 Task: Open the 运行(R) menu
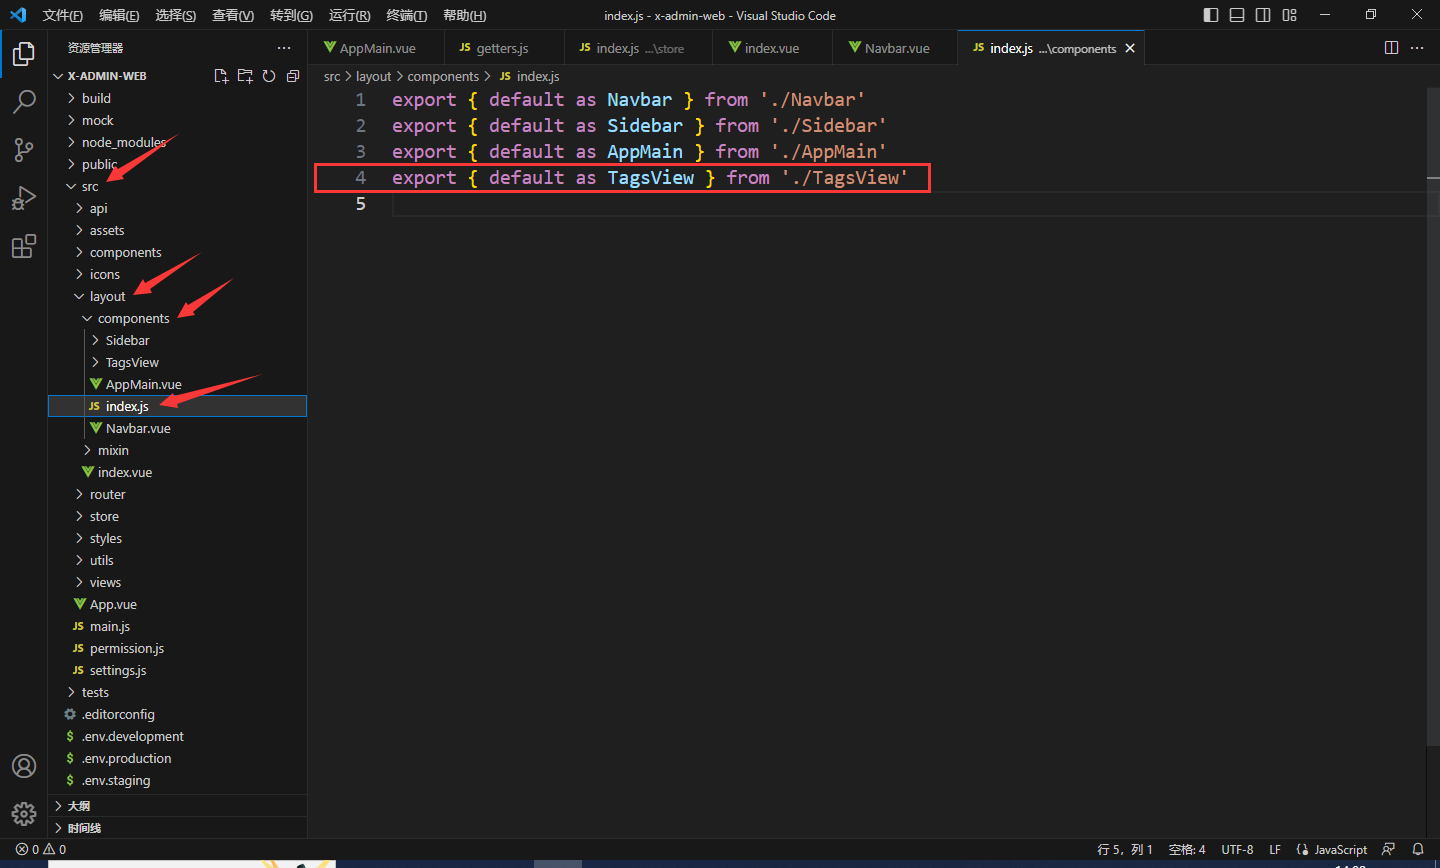point(349,15)
